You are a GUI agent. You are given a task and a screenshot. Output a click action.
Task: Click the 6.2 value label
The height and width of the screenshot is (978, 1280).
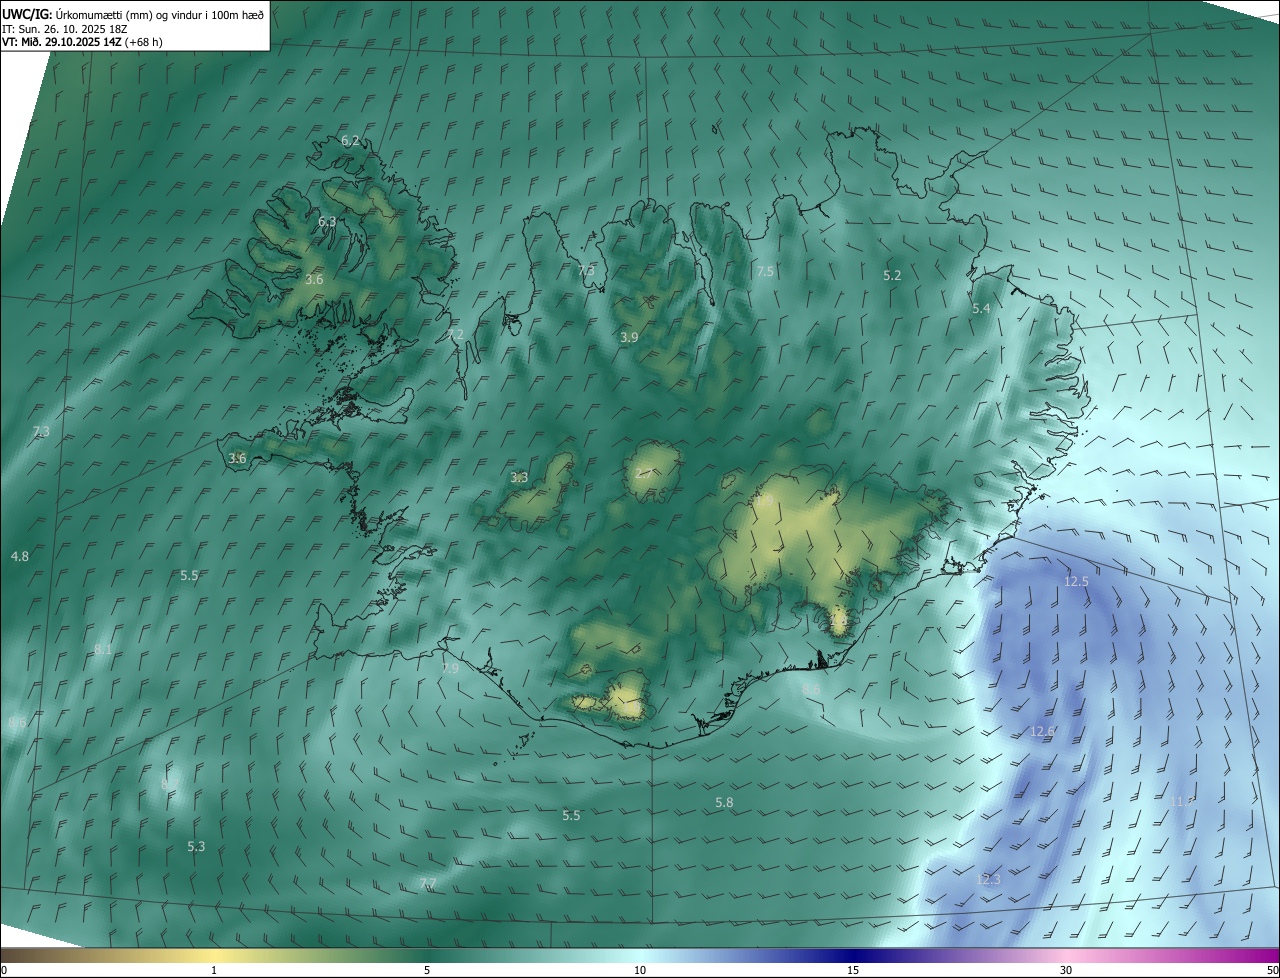tap(350, 141)
